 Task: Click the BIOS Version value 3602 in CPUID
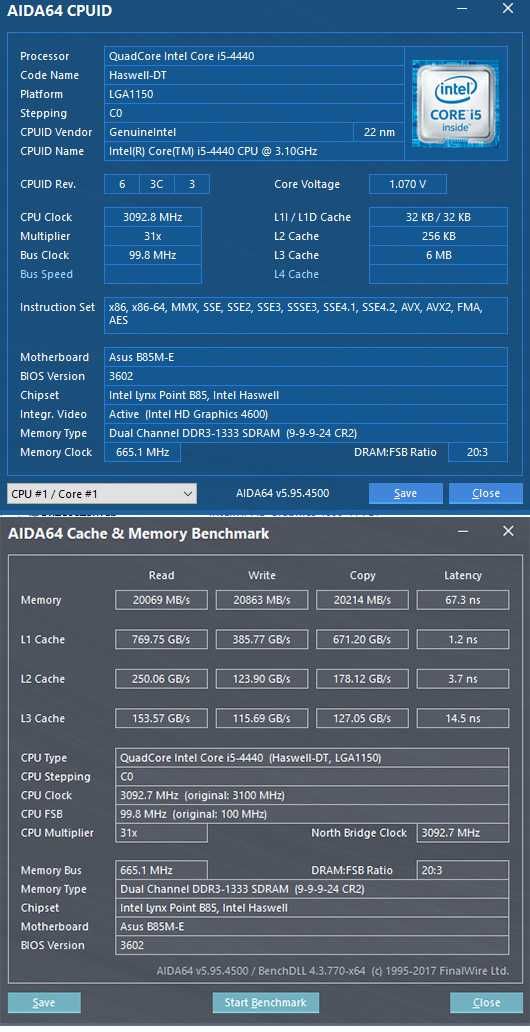point(306,376)
